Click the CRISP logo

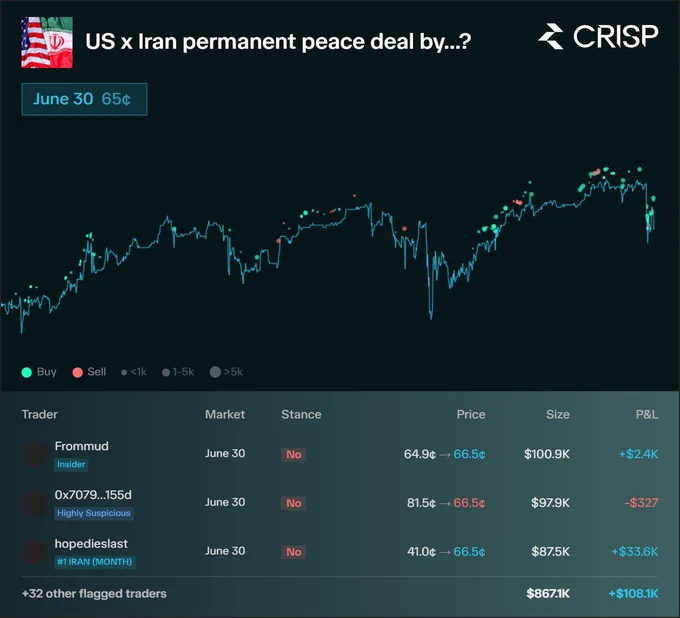[x=598, y=36]
